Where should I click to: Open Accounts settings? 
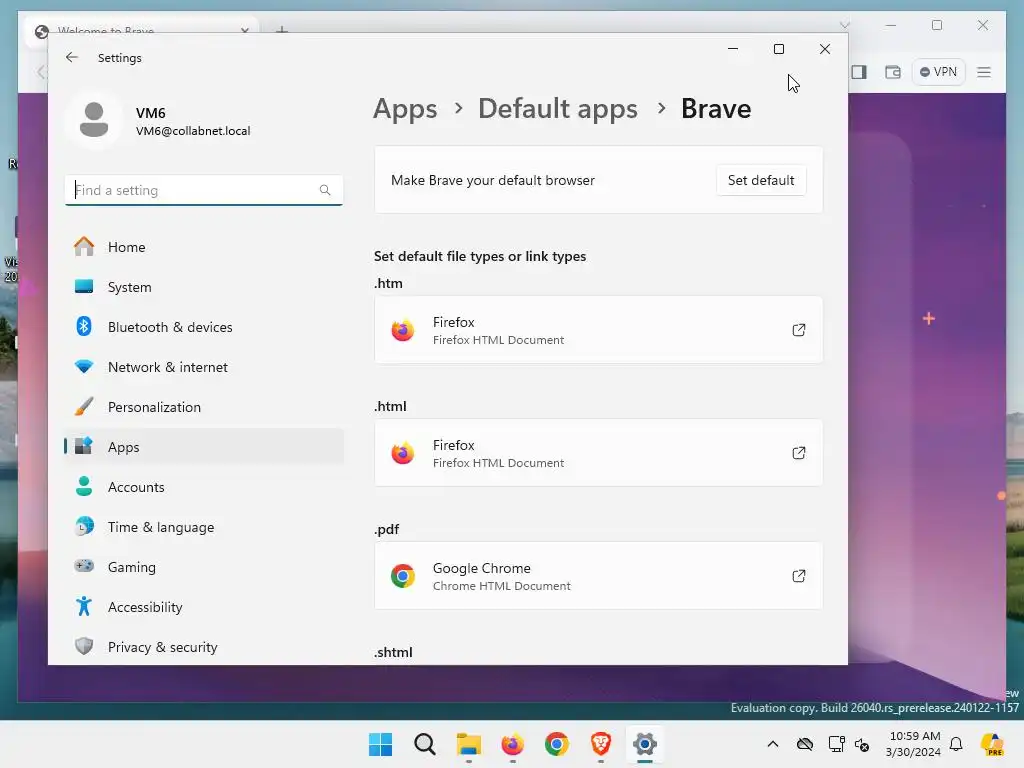[x=204, y=487]
